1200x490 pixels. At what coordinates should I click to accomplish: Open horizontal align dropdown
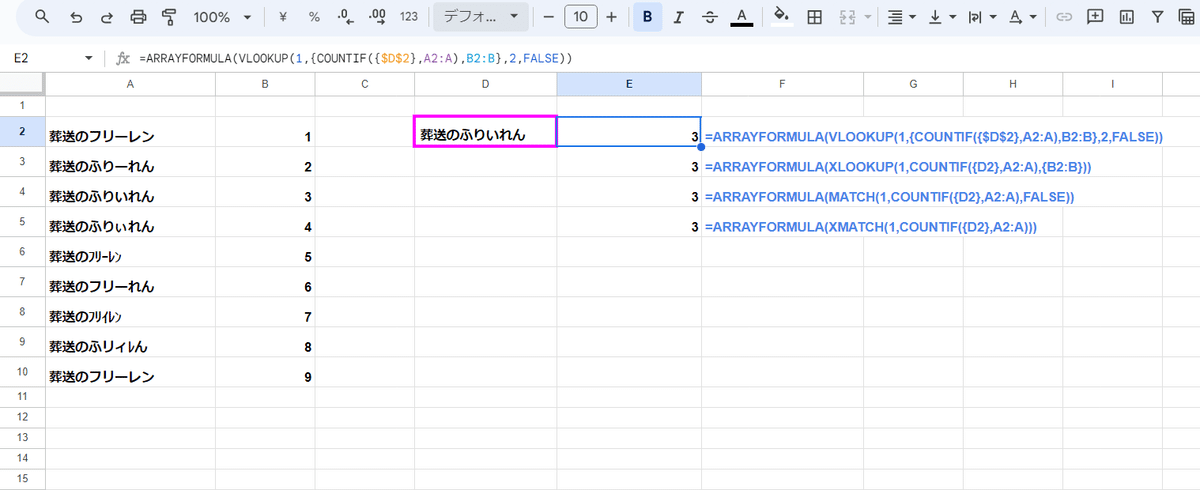coord(901,17)
